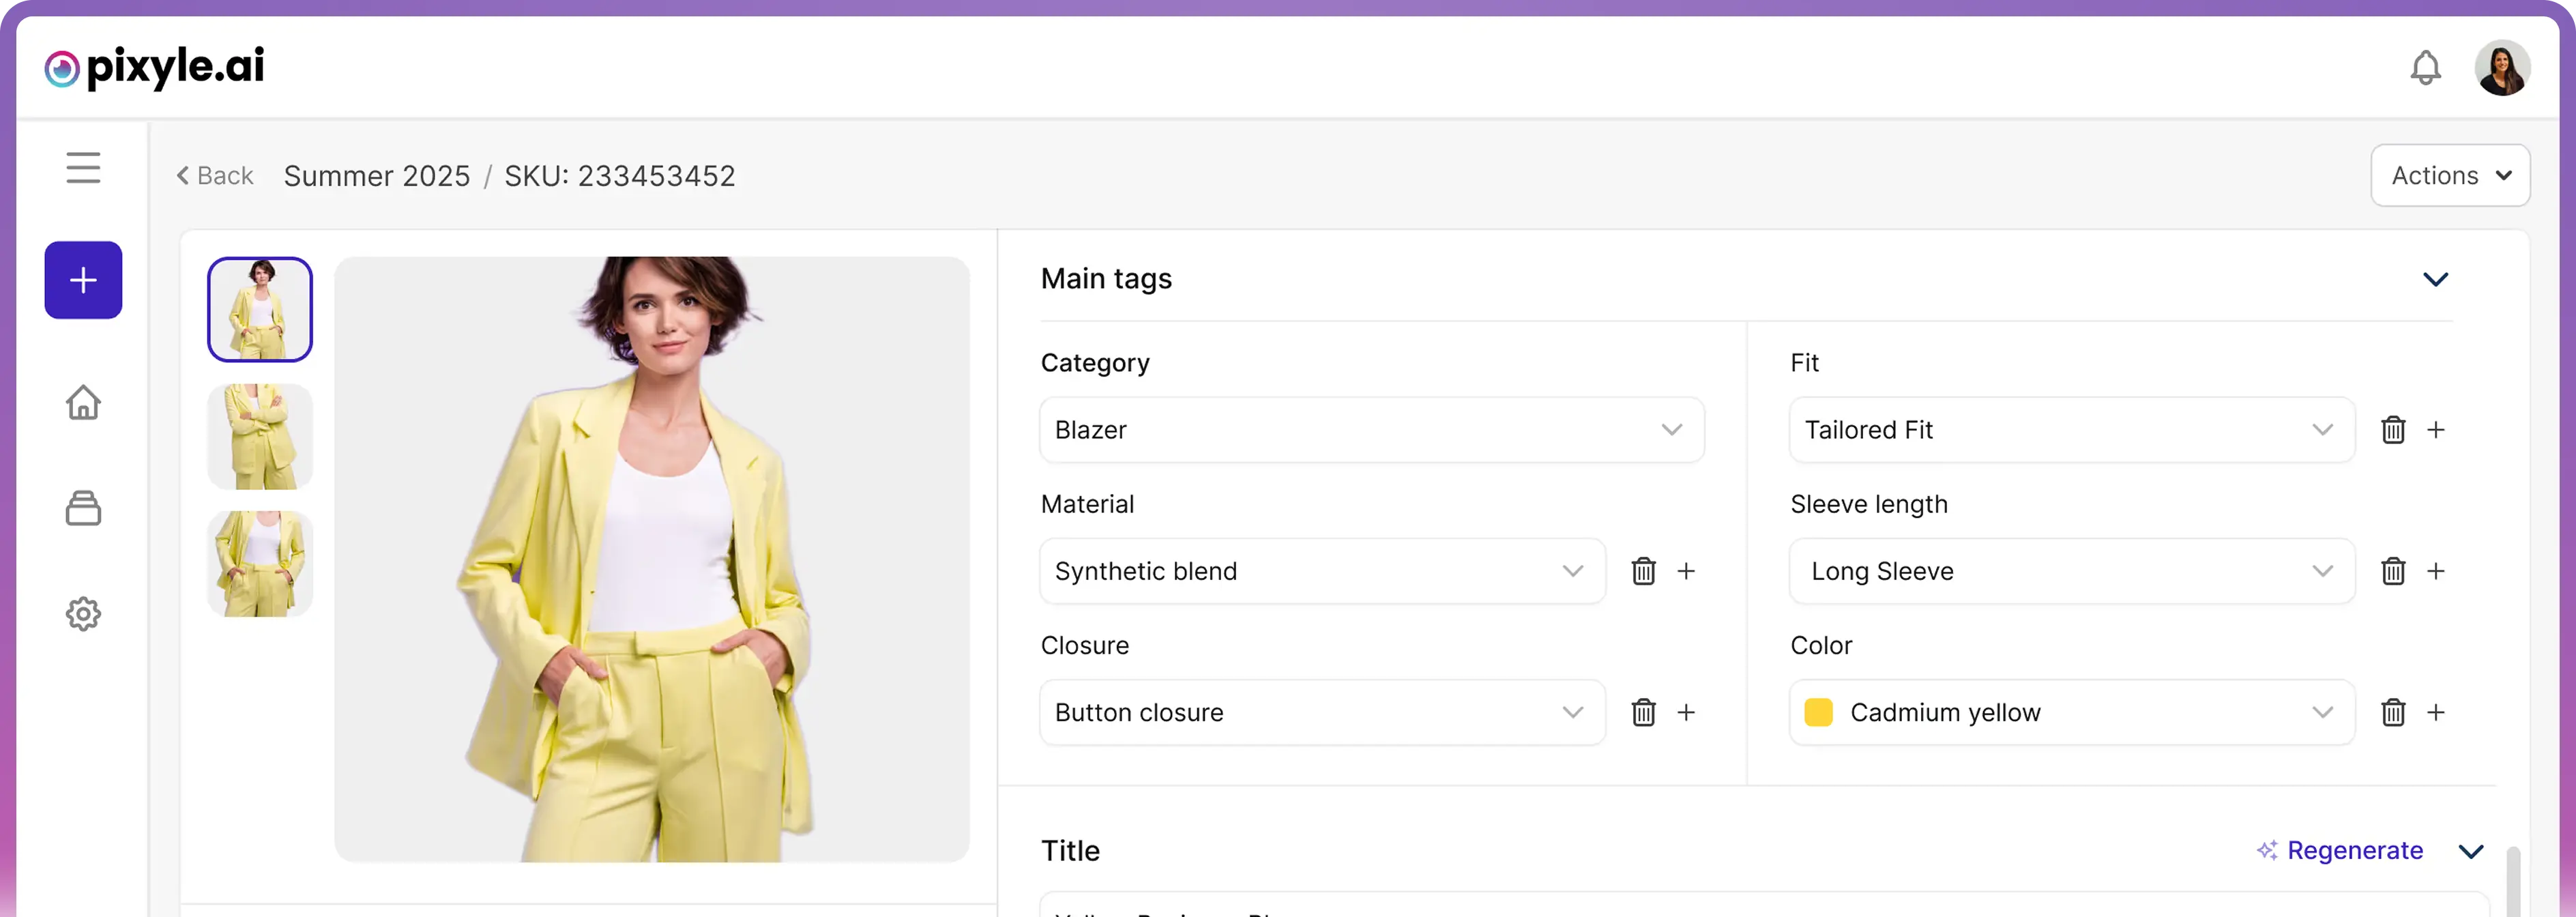Image resolution: width=2576 pixels, height=917 pixels.
Task: Add another Fit tag with plus icon
Action: [x=2436, y=430]
